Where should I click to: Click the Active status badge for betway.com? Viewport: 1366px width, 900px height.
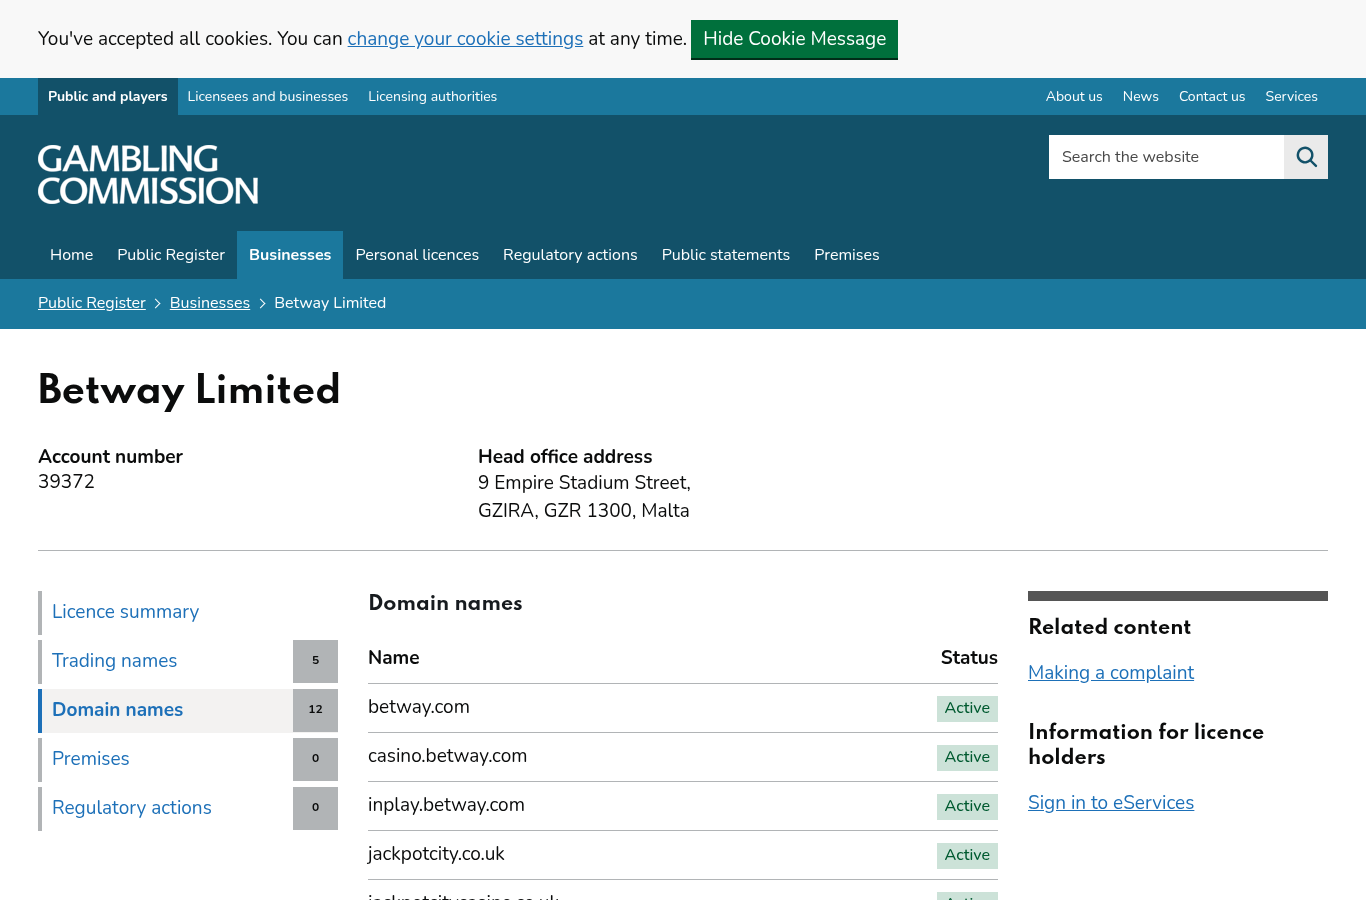967,708
